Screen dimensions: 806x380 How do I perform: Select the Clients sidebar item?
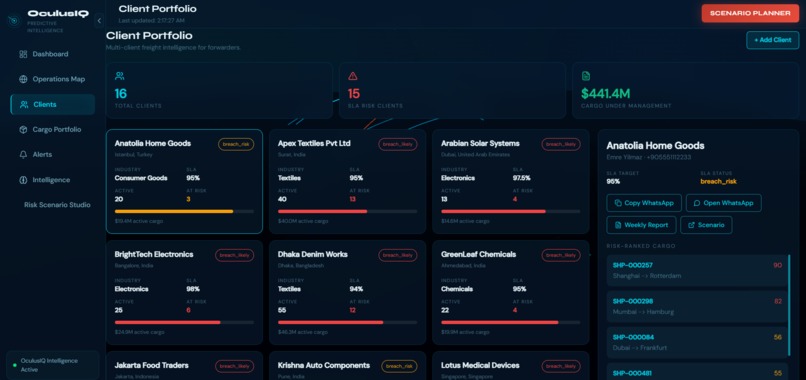coord(52,104)
